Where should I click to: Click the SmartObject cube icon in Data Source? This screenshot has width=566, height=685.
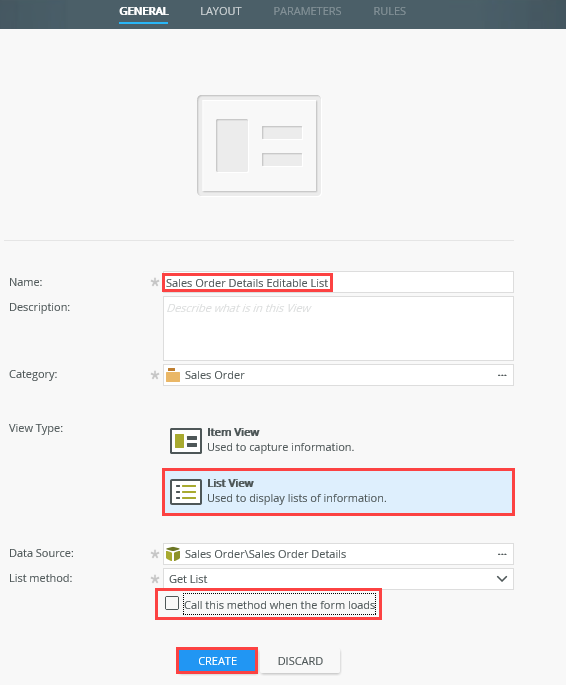click(173, 554)
